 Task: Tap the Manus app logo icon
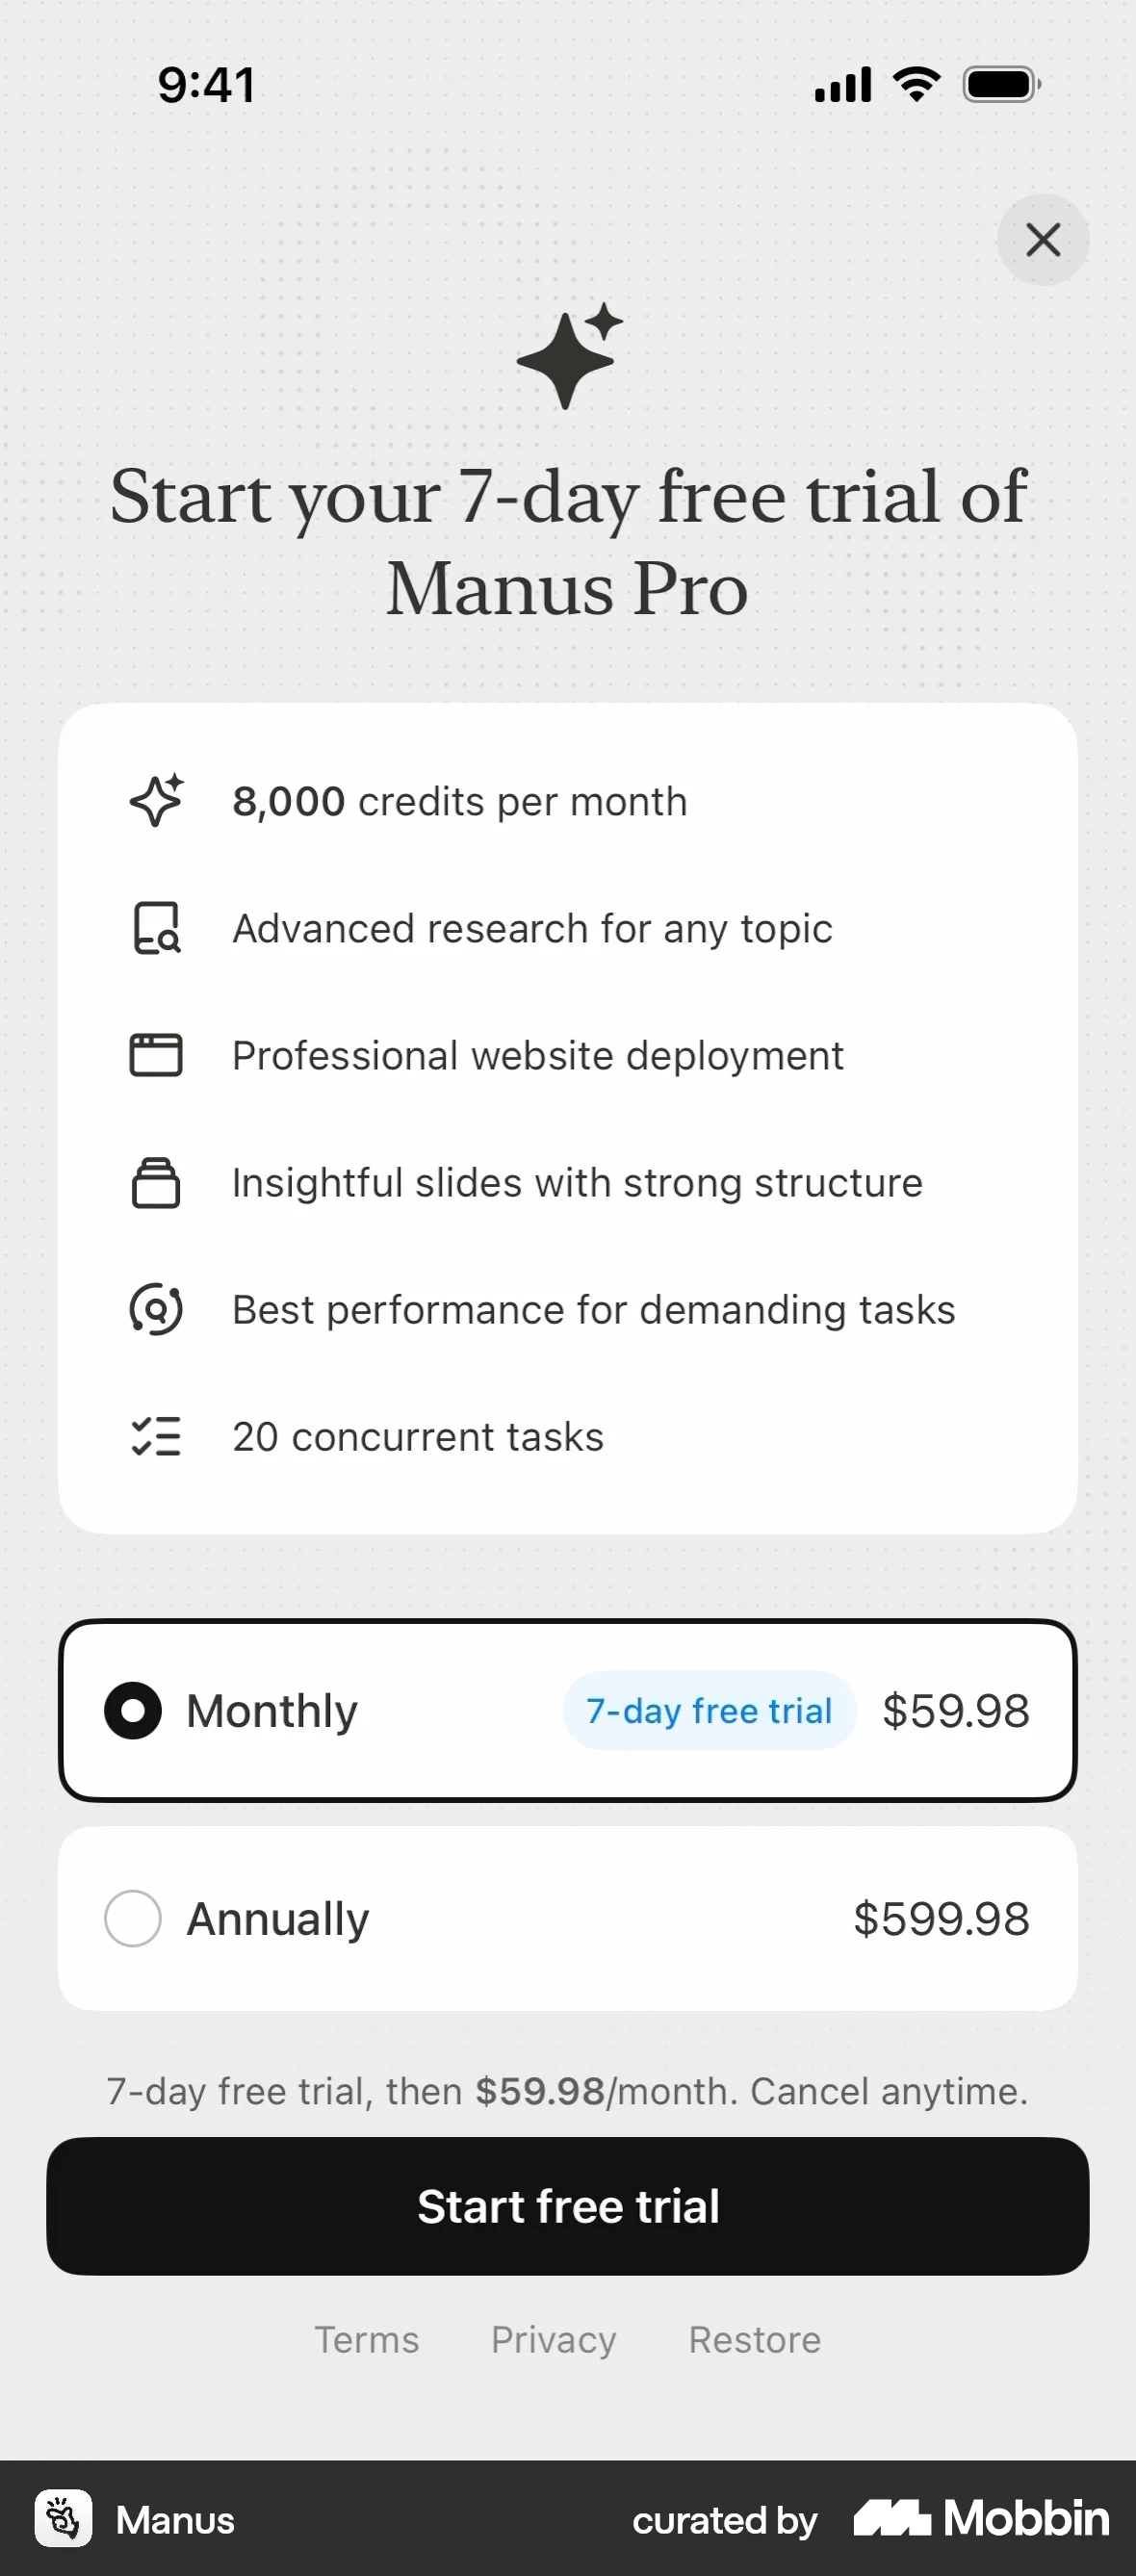64,2519
